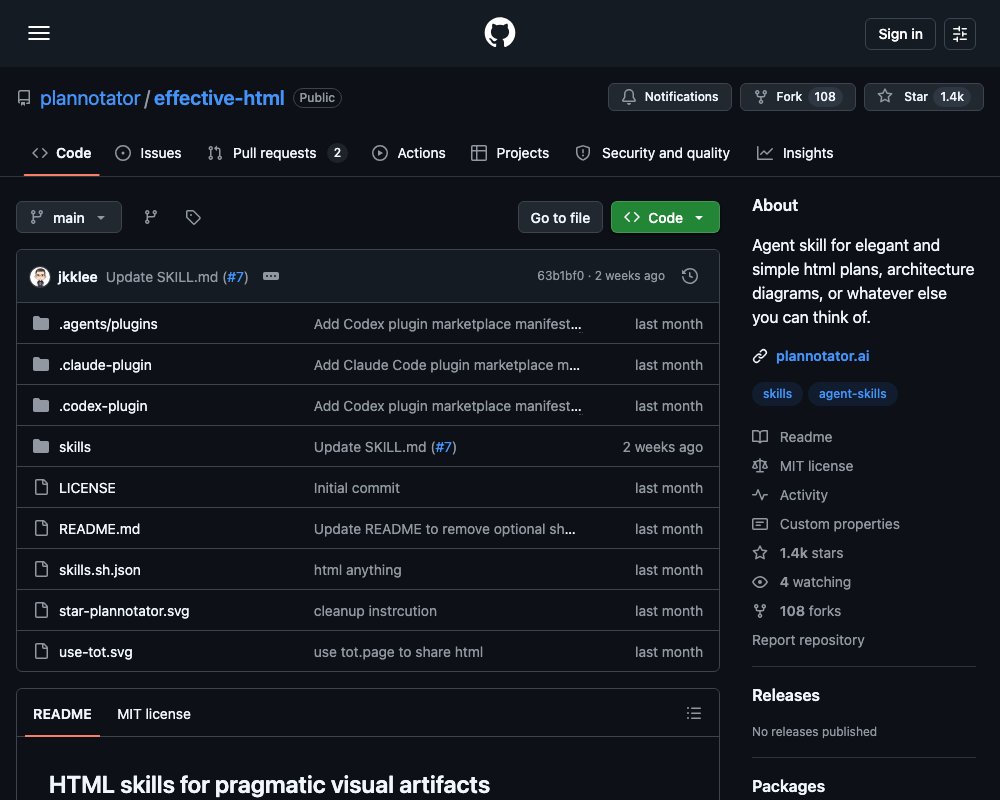Open jkklee username link in commit

tap(77, 277)
